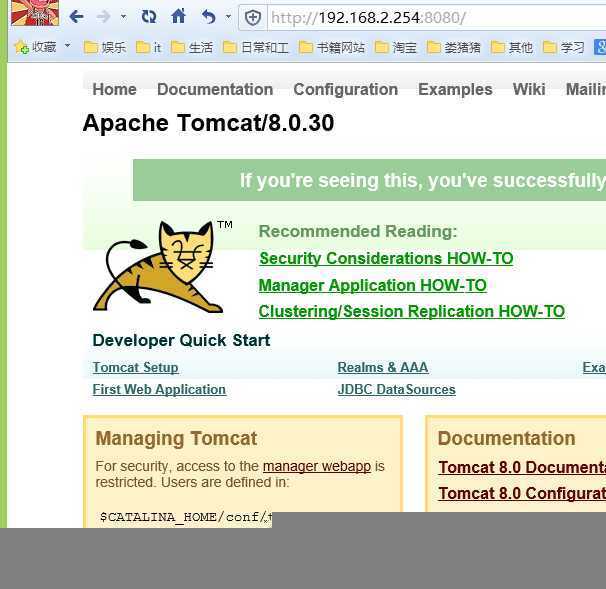Screen dimensions: 606x589
Task: Click the shield security icon in address bar
Action: tap(253, 18)
